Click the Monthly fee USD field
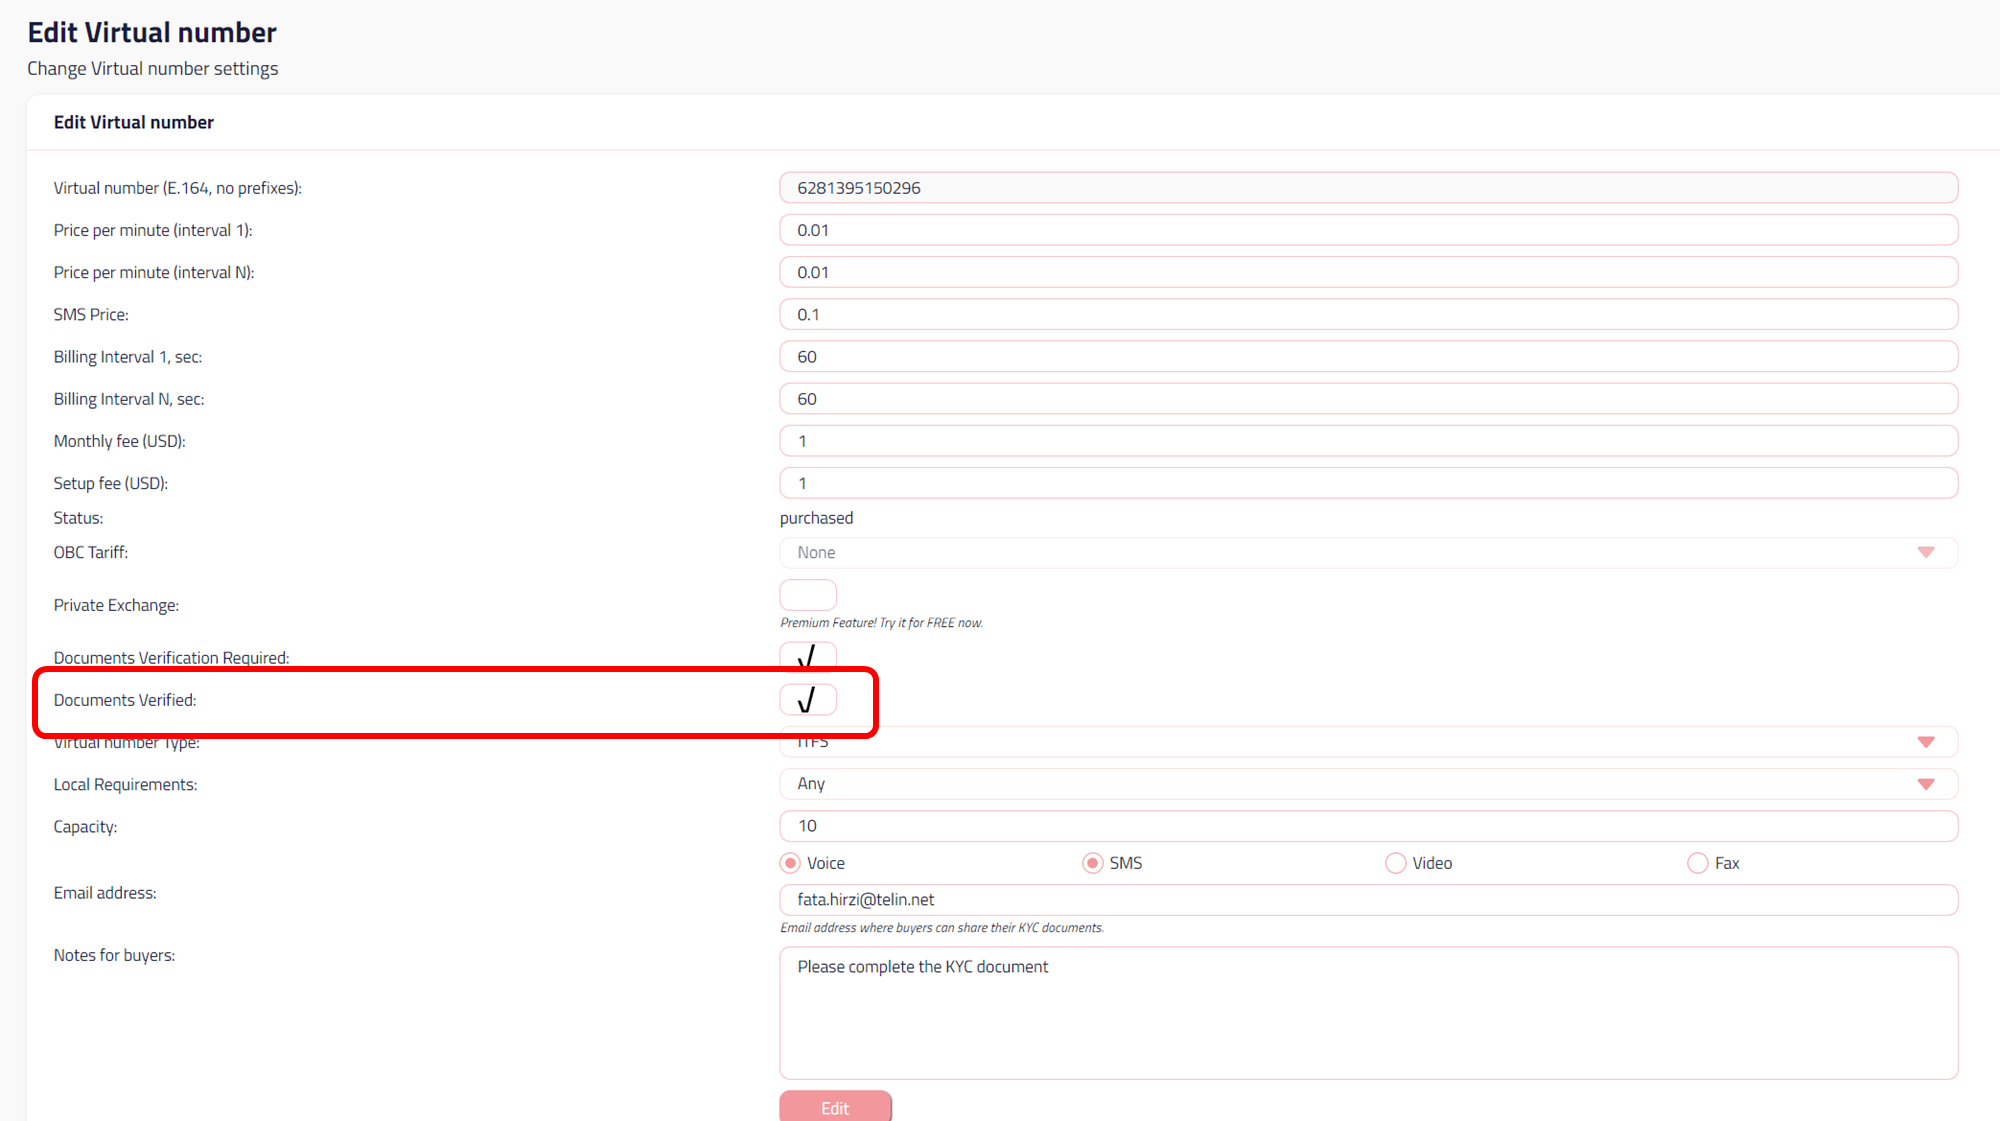The image size is (2000, 1121). [1367, 441]
